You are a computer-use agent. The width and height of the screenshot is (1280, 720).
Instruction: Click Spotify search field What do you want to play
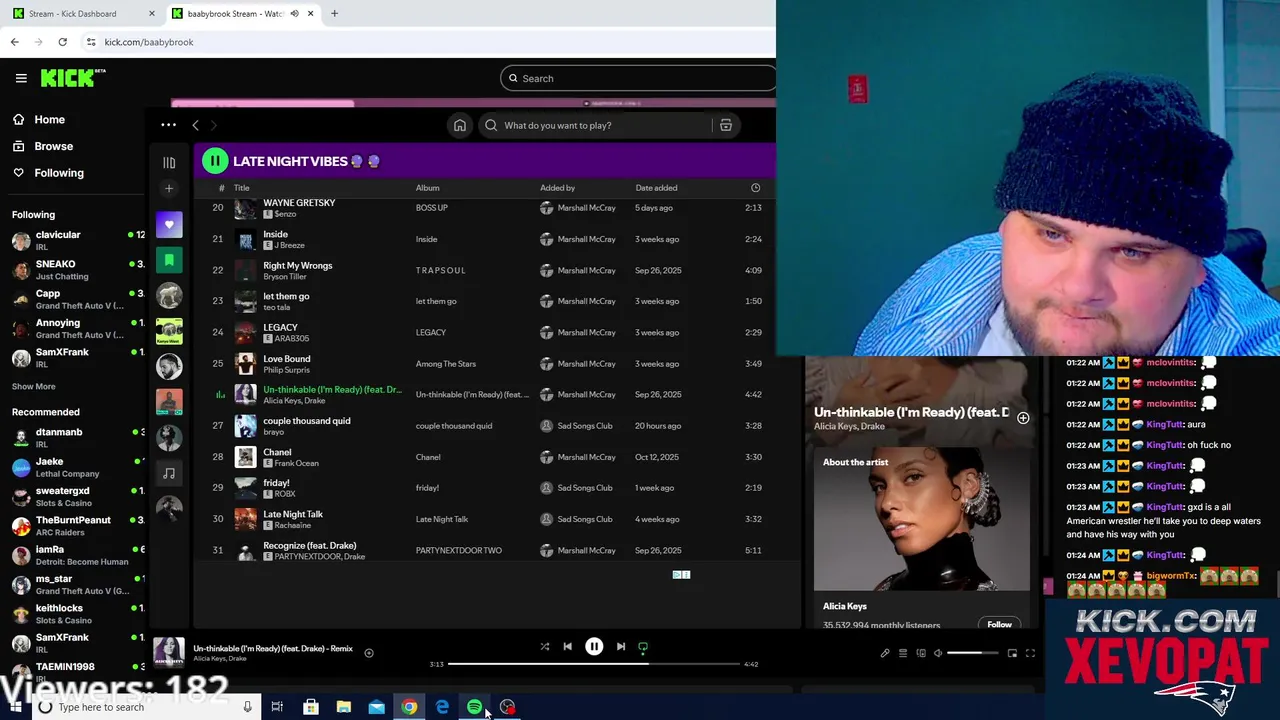pyautogui.click(x=595, y=125)
